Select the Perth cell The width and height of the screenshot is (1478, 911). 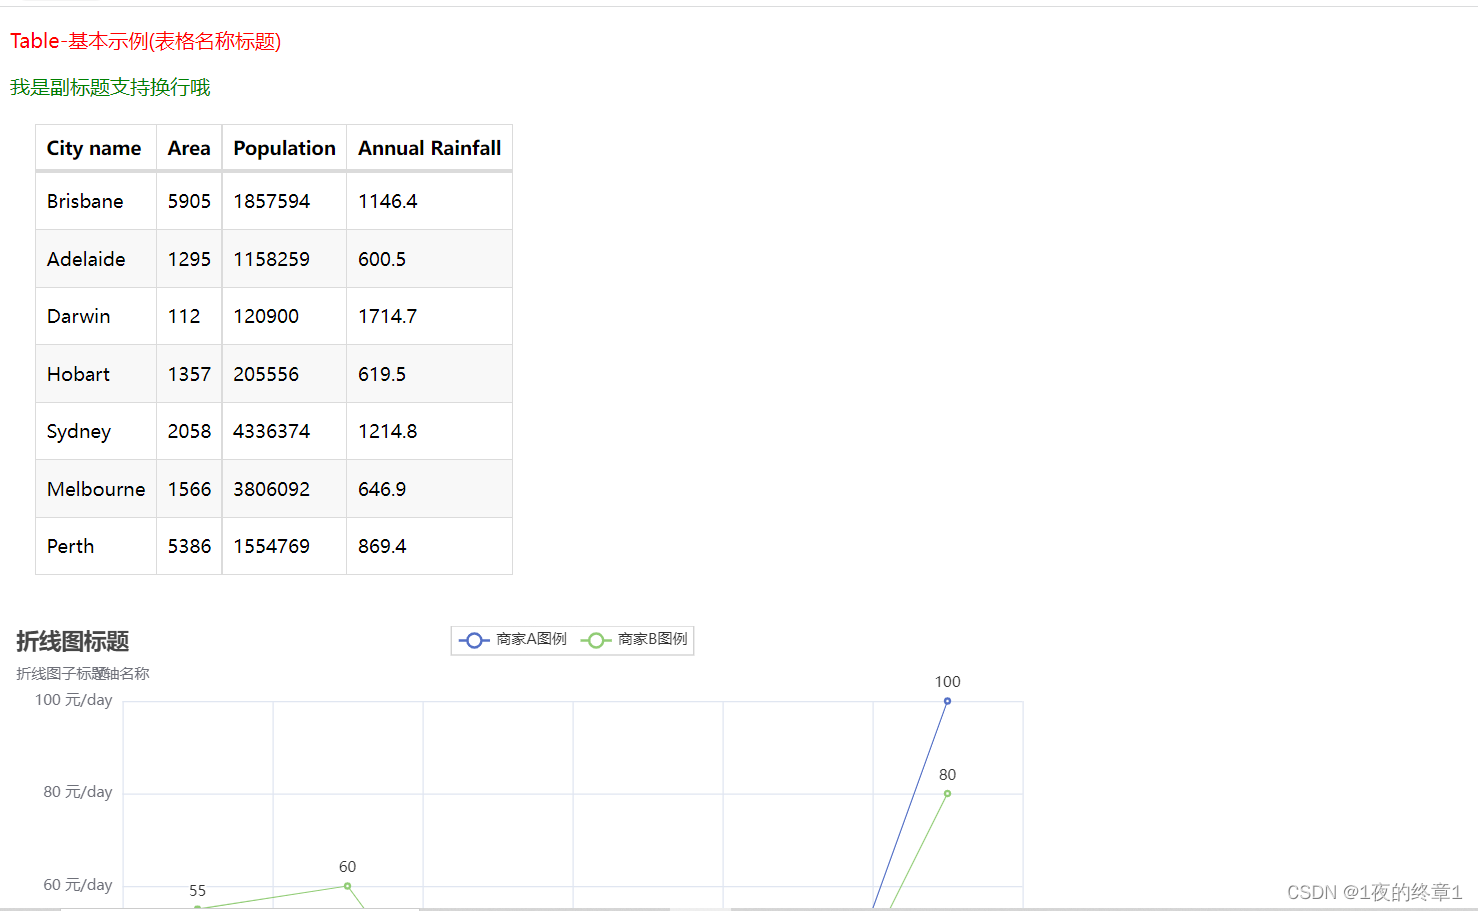point(96,546)
